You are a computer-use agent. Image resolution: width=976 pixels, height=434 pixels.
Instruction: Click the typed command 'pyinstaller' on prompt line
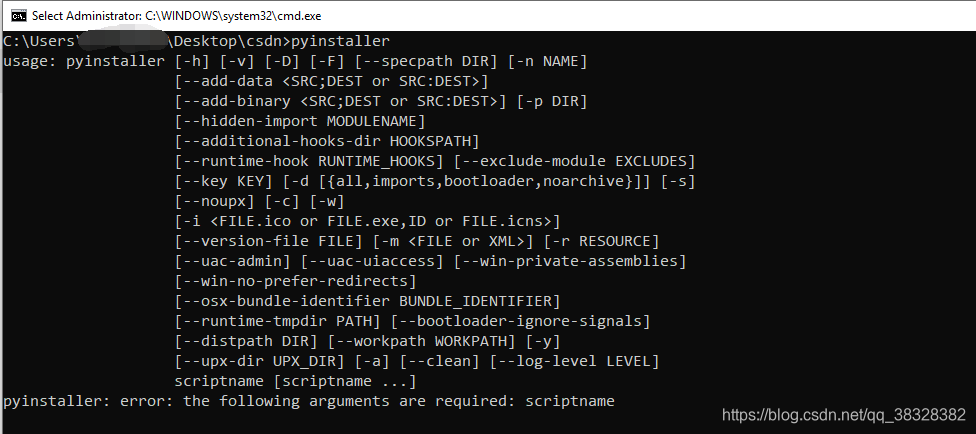point(341,42)
